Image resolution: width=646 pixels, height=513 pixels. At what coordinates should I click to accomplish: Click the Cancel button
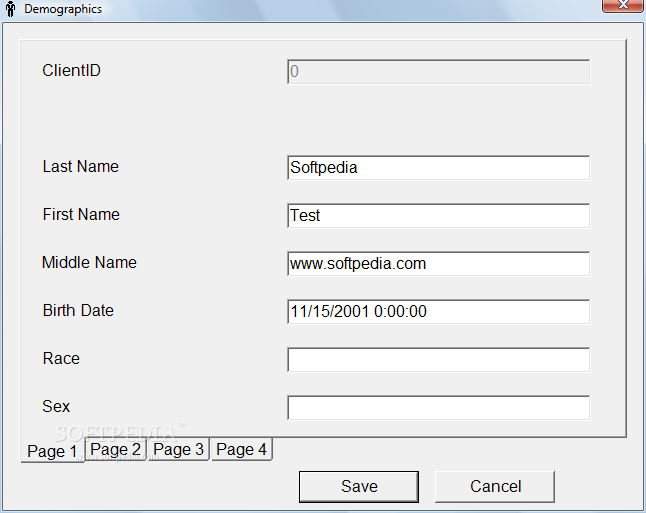click(495, 487)
